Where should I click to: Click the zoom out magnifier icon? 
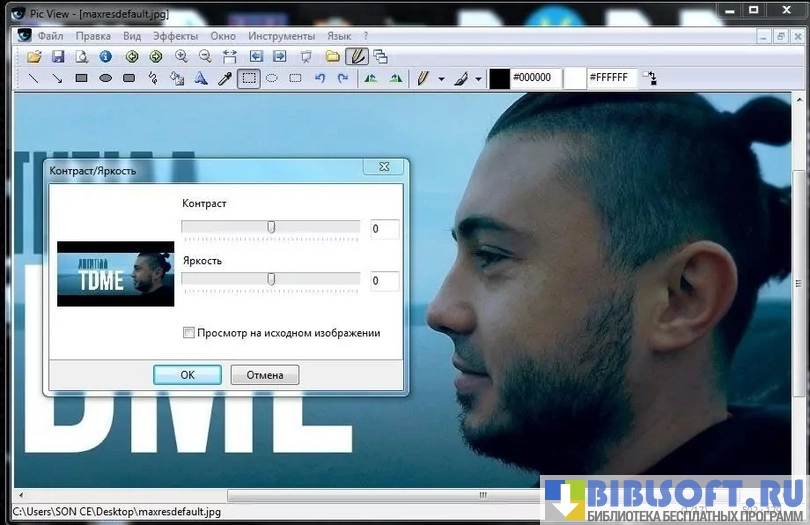[x=205, y=56]
